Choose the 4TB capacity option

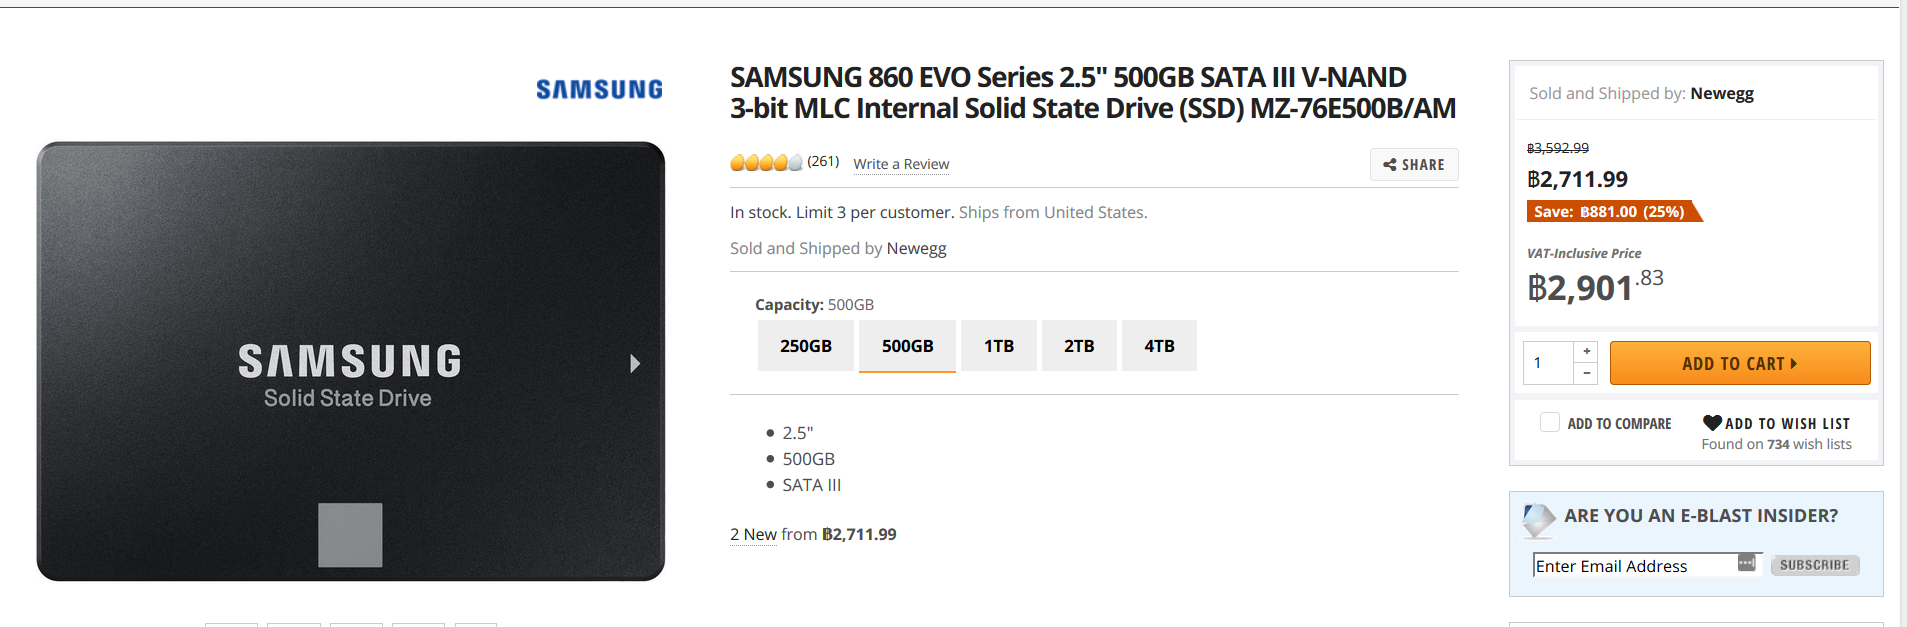click(1159, 346)
